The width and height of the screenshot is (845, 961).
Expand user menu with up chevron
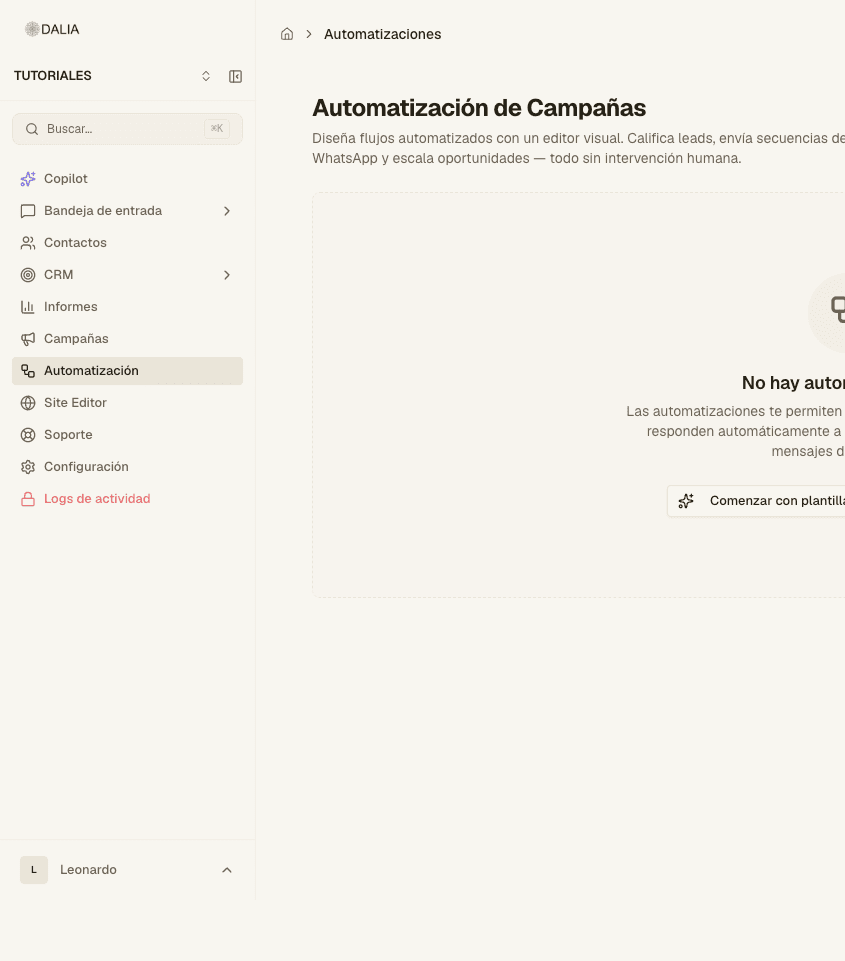tap(227, 870)
